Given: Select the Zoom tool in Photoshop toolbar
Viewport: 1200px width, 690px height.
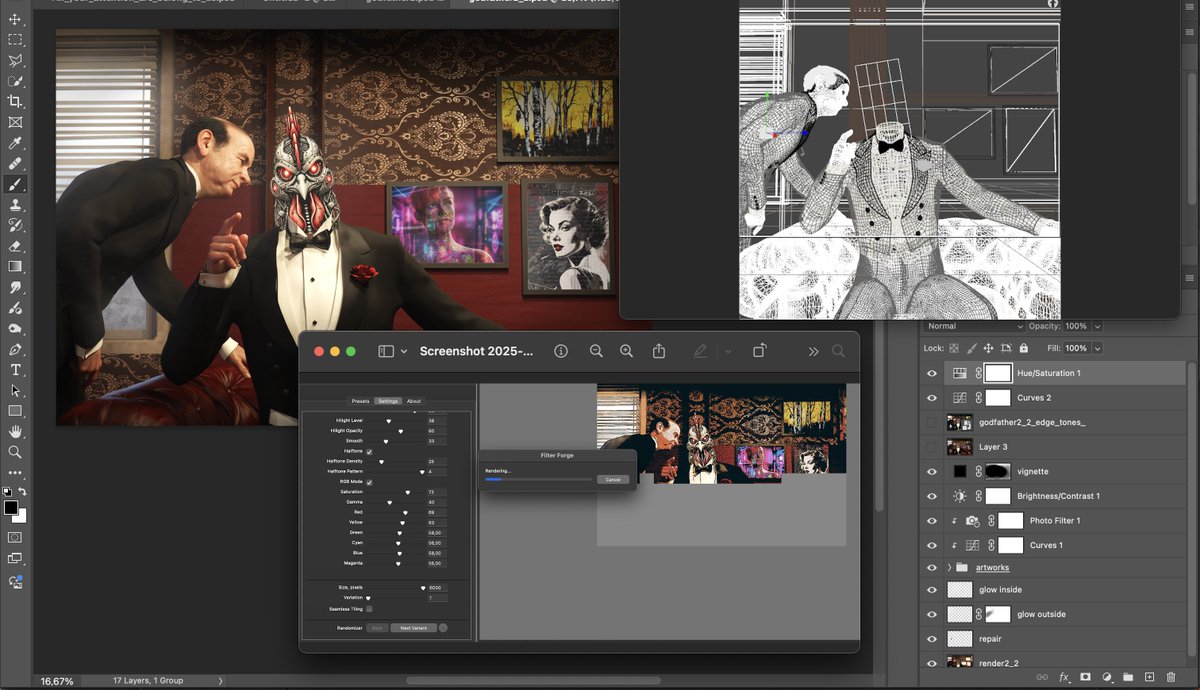Looking at the screenshot, I should coord(15,451).
